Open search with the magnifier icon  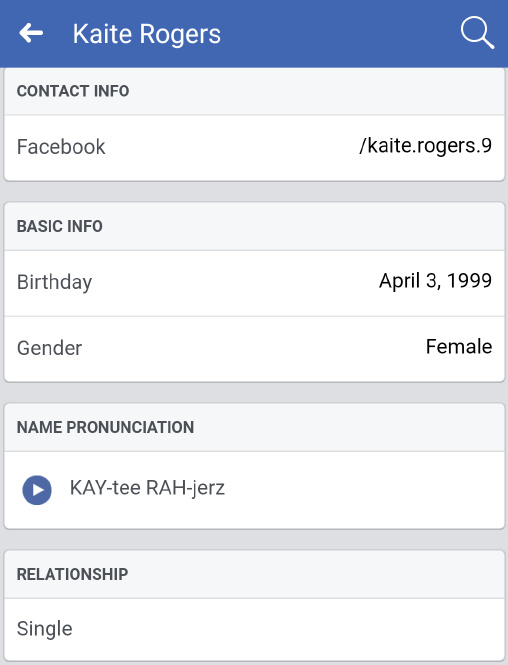click(x=477, y=33)
